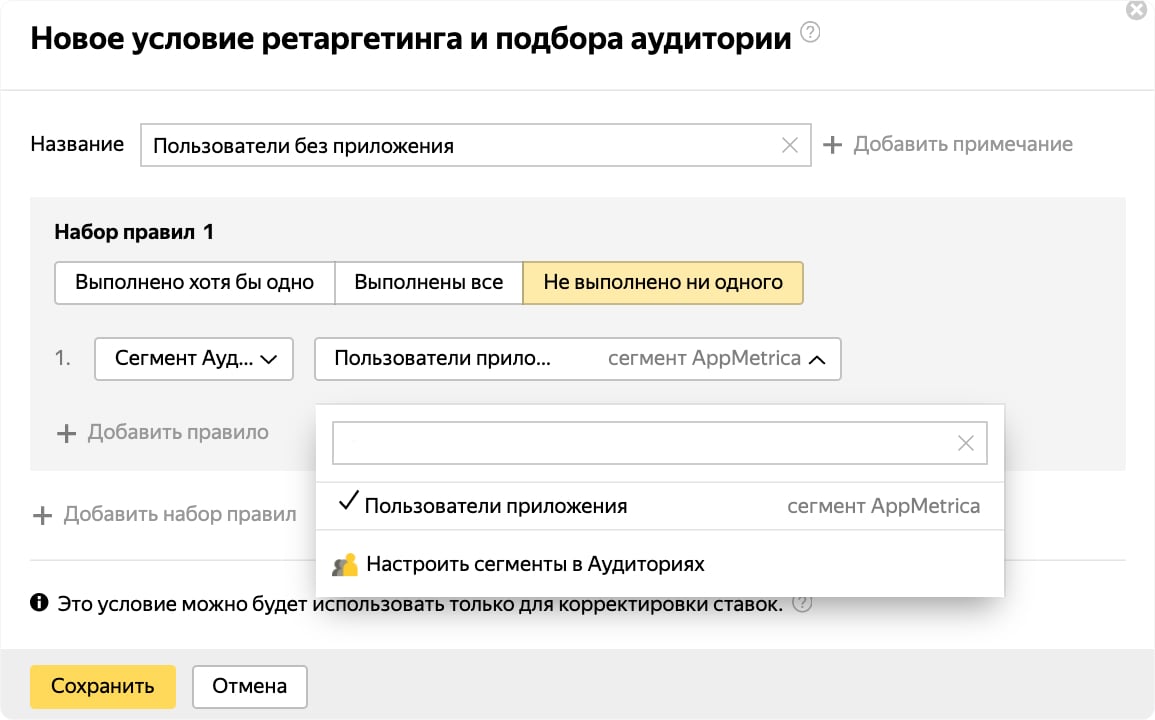The image size is (1155, 720).
Task: Select the Выполнены все option
Action: 428,282
